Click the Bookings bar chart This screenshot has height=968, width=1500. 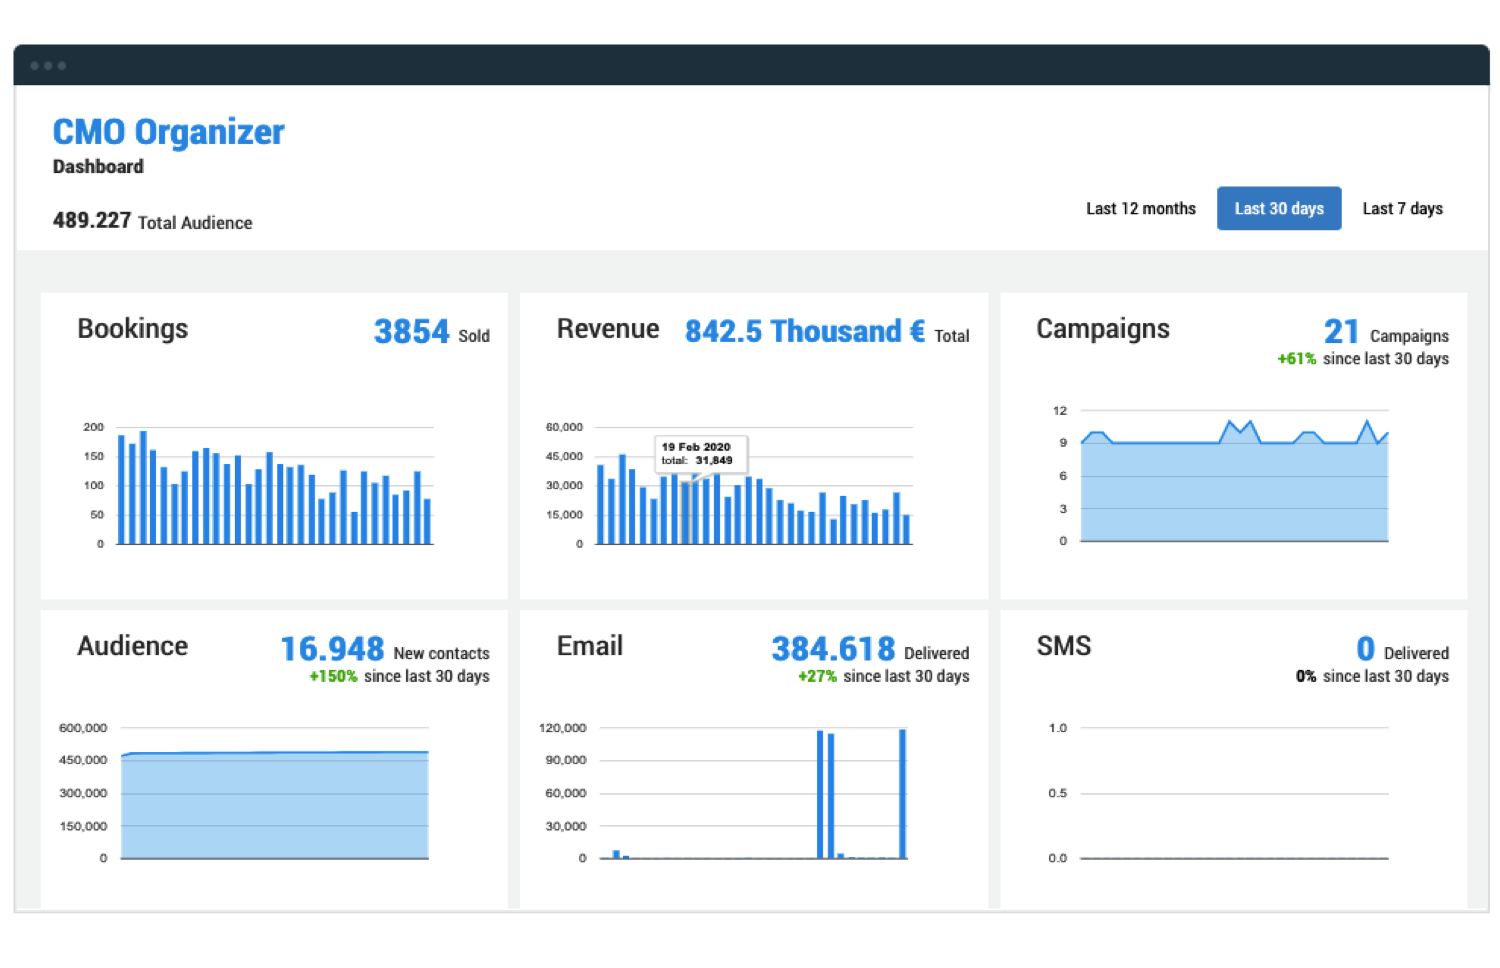[275, 487]
